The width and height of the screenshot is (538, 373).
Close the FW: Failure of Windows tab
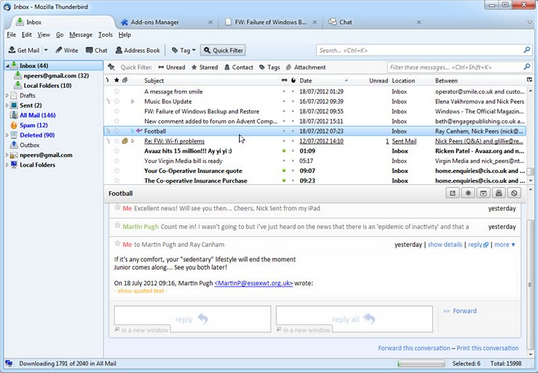314,22
